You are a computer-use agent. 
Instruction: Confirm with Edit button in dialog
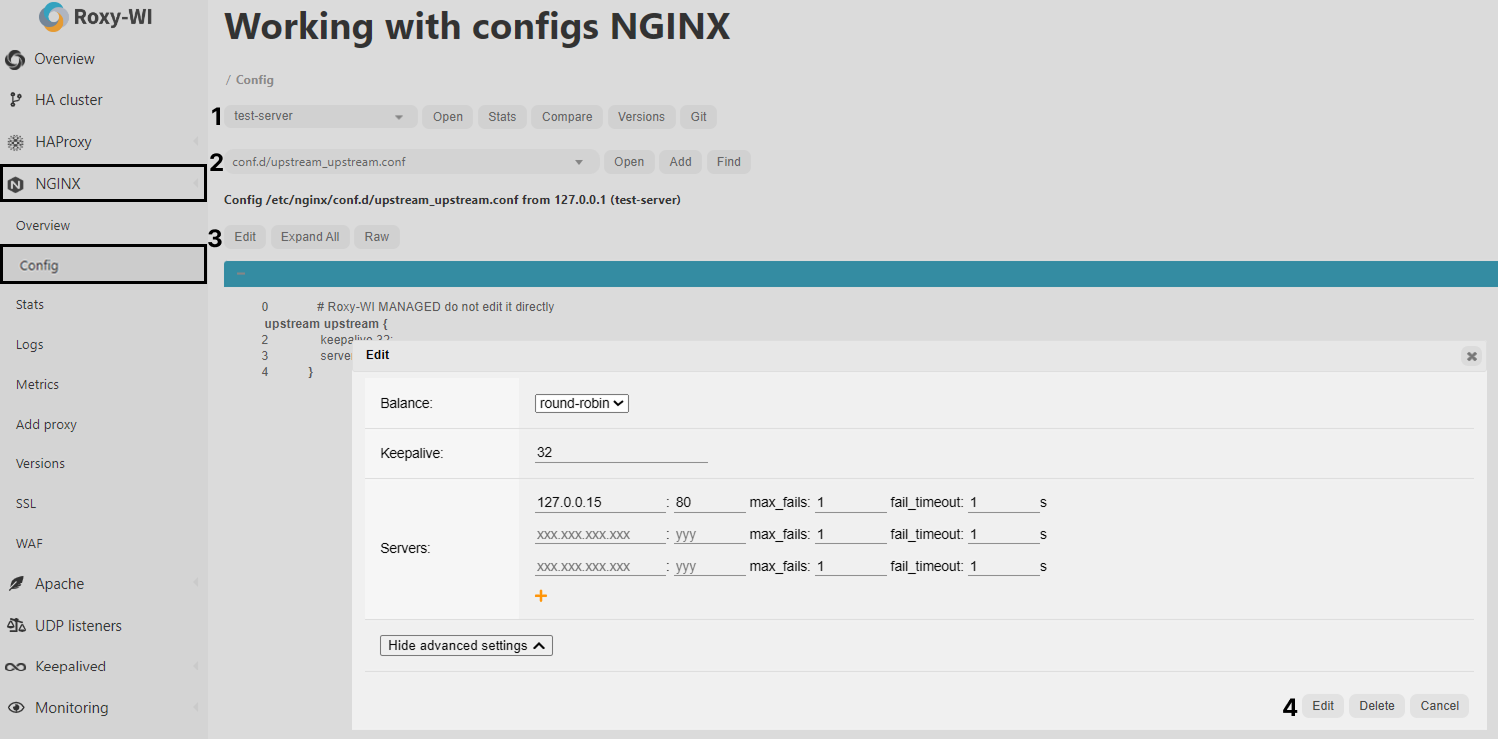click(x=1323, y=706)
